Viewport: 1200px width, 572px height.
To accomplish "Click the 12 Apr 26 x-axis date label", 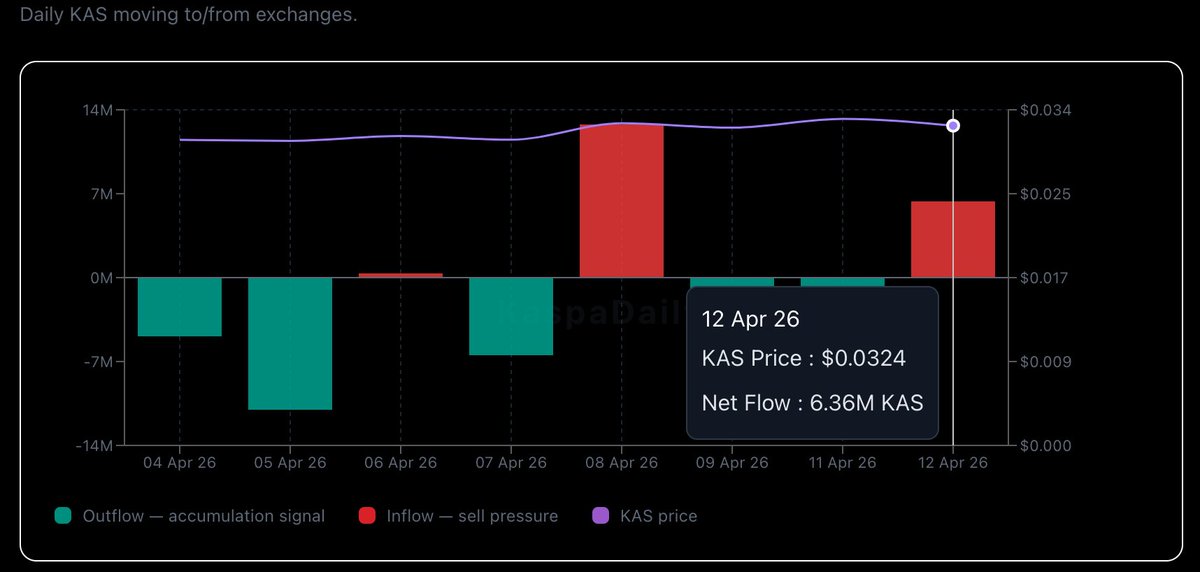I will 952,463.
